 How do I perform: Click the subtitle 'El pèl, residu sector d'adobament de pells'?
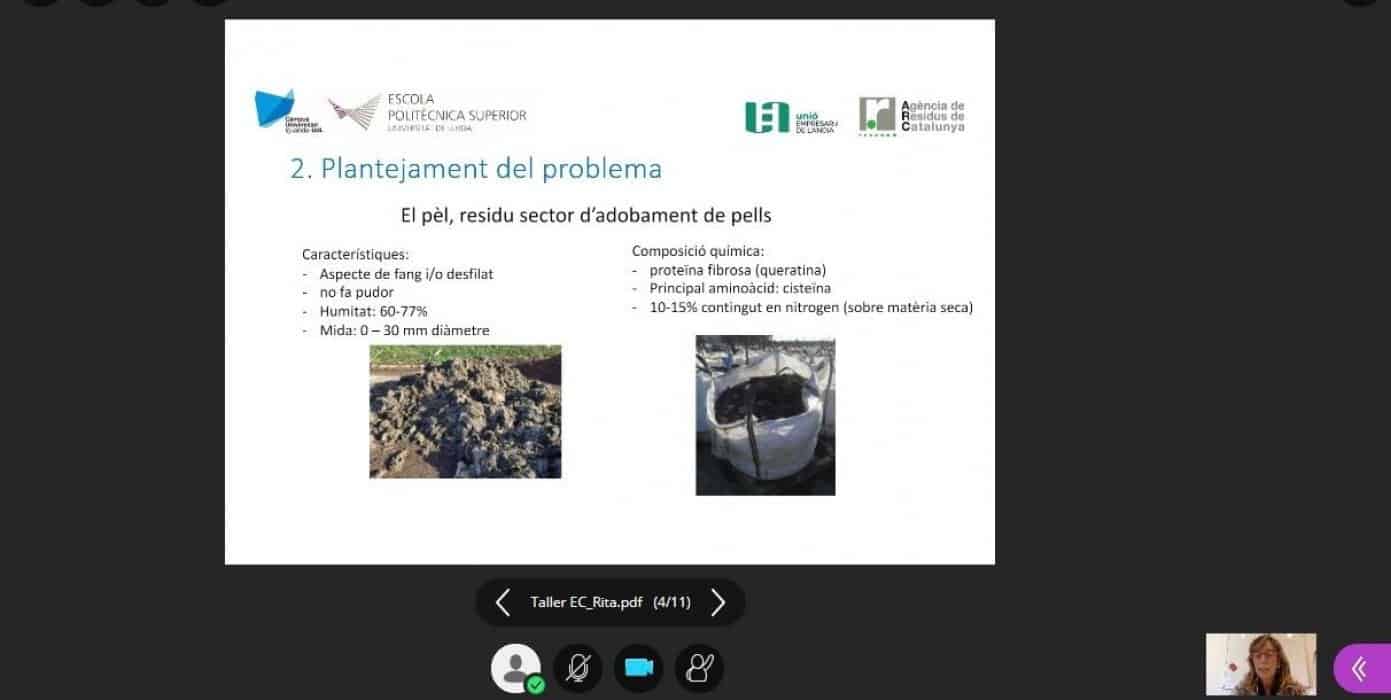586,215
